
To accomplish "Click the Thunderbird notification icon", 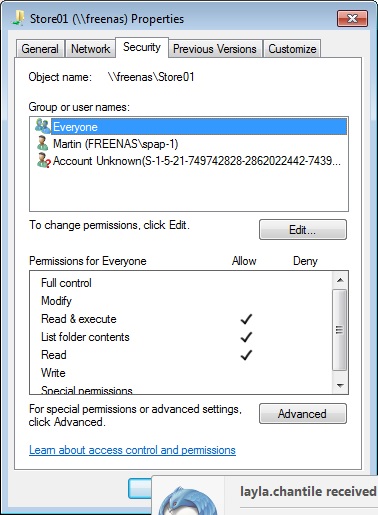I will coord(188,501).
